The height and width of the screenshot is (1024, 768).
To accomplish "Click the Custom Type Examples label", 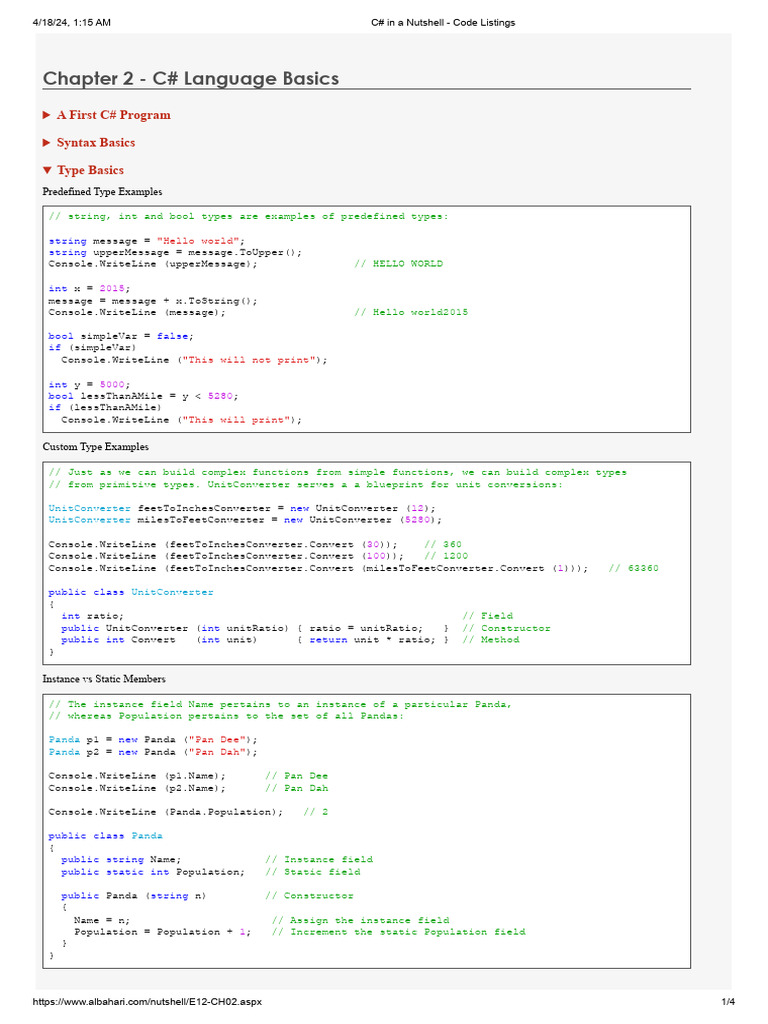I will point(95,447).
